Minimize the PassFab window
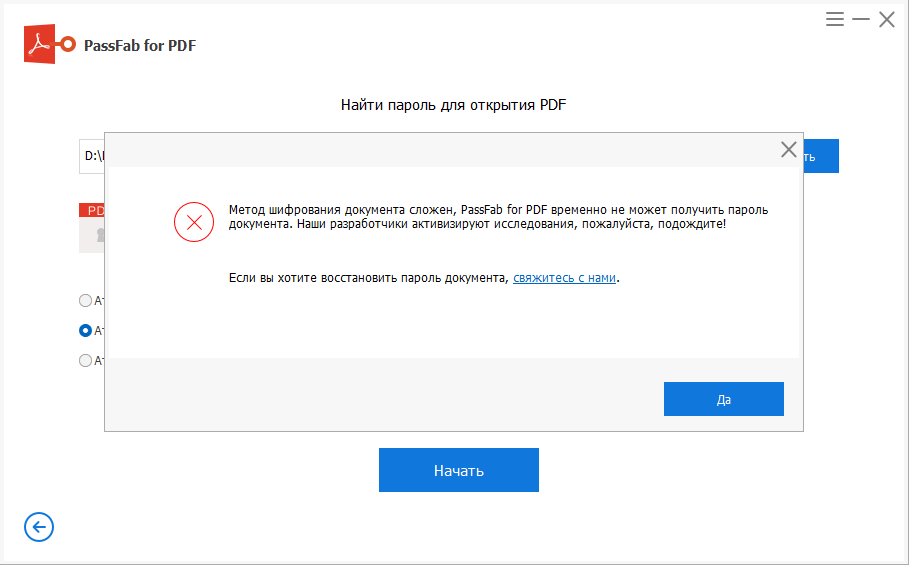 coord(861,19)
